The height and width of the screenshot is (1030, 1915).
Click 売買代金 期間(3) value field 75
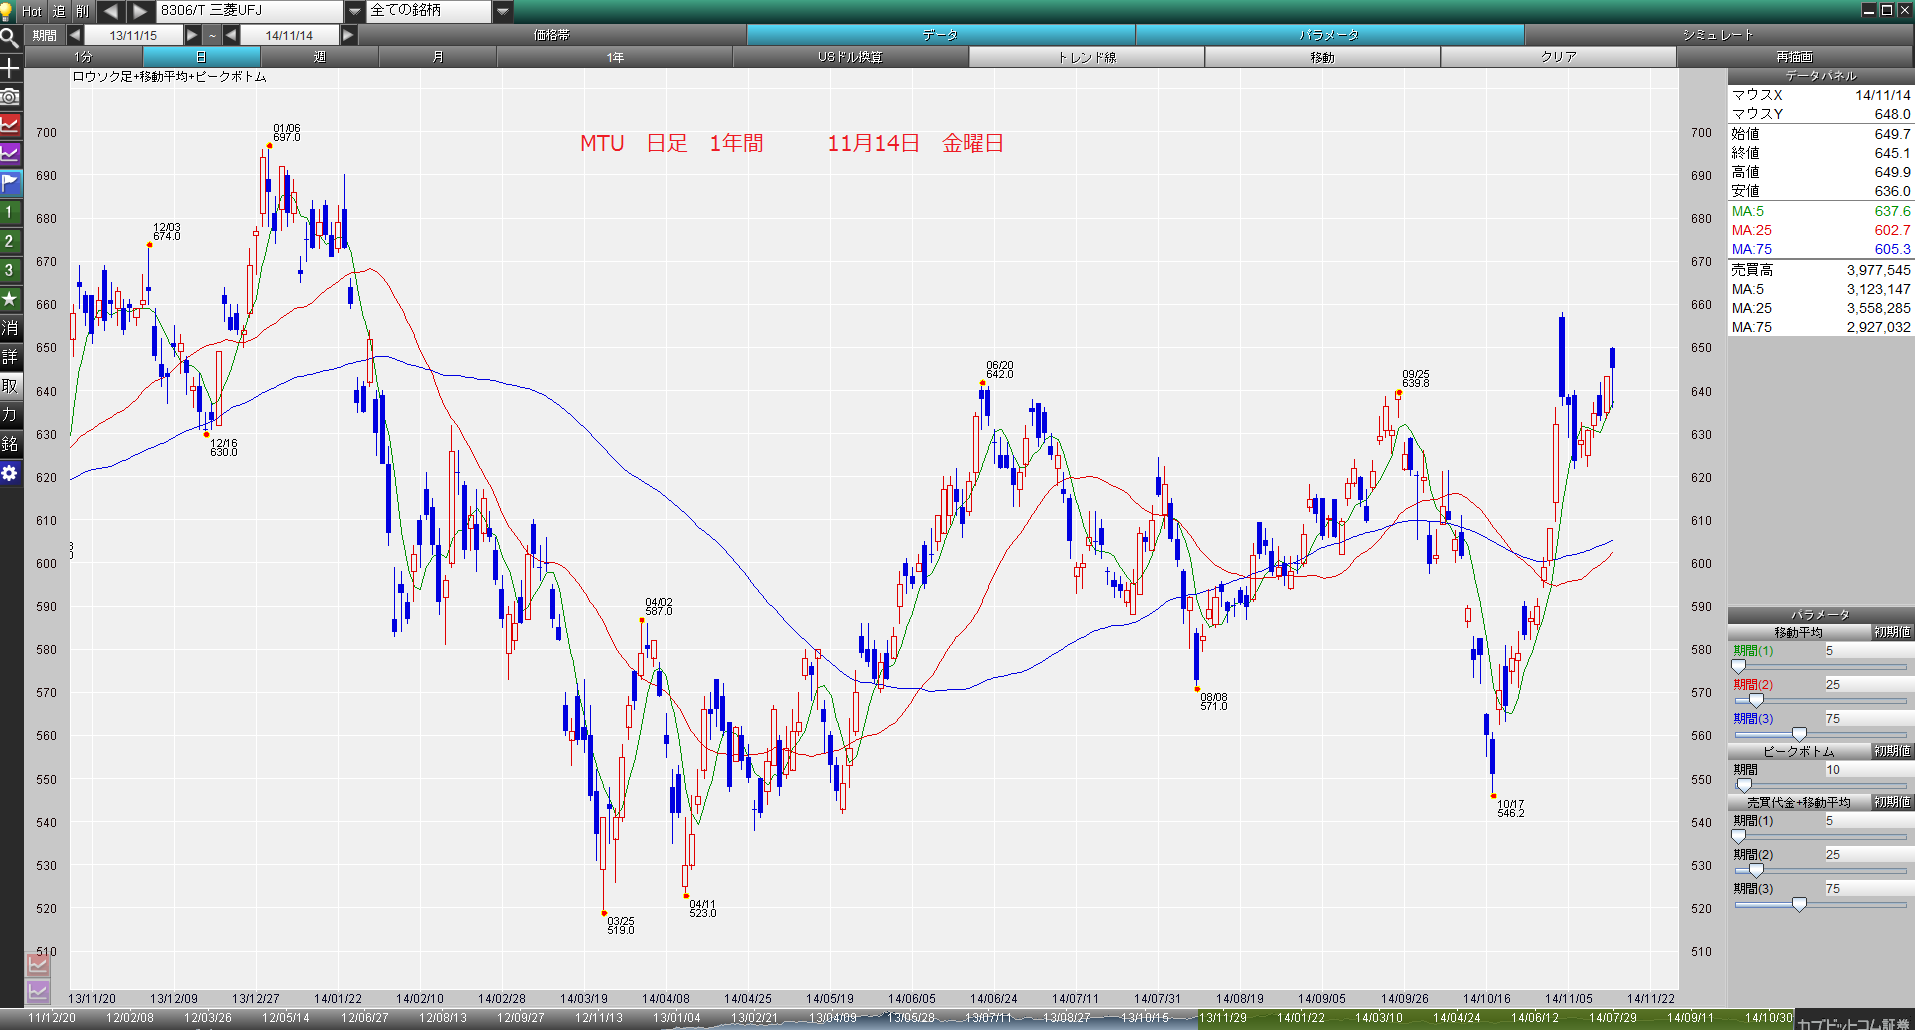pos(1868,888)
